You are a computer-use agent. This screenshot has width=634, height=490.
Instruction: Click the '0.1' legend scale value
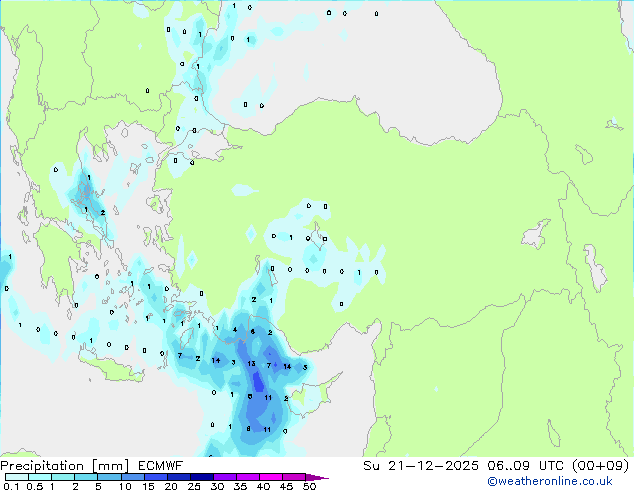point(11,486)
